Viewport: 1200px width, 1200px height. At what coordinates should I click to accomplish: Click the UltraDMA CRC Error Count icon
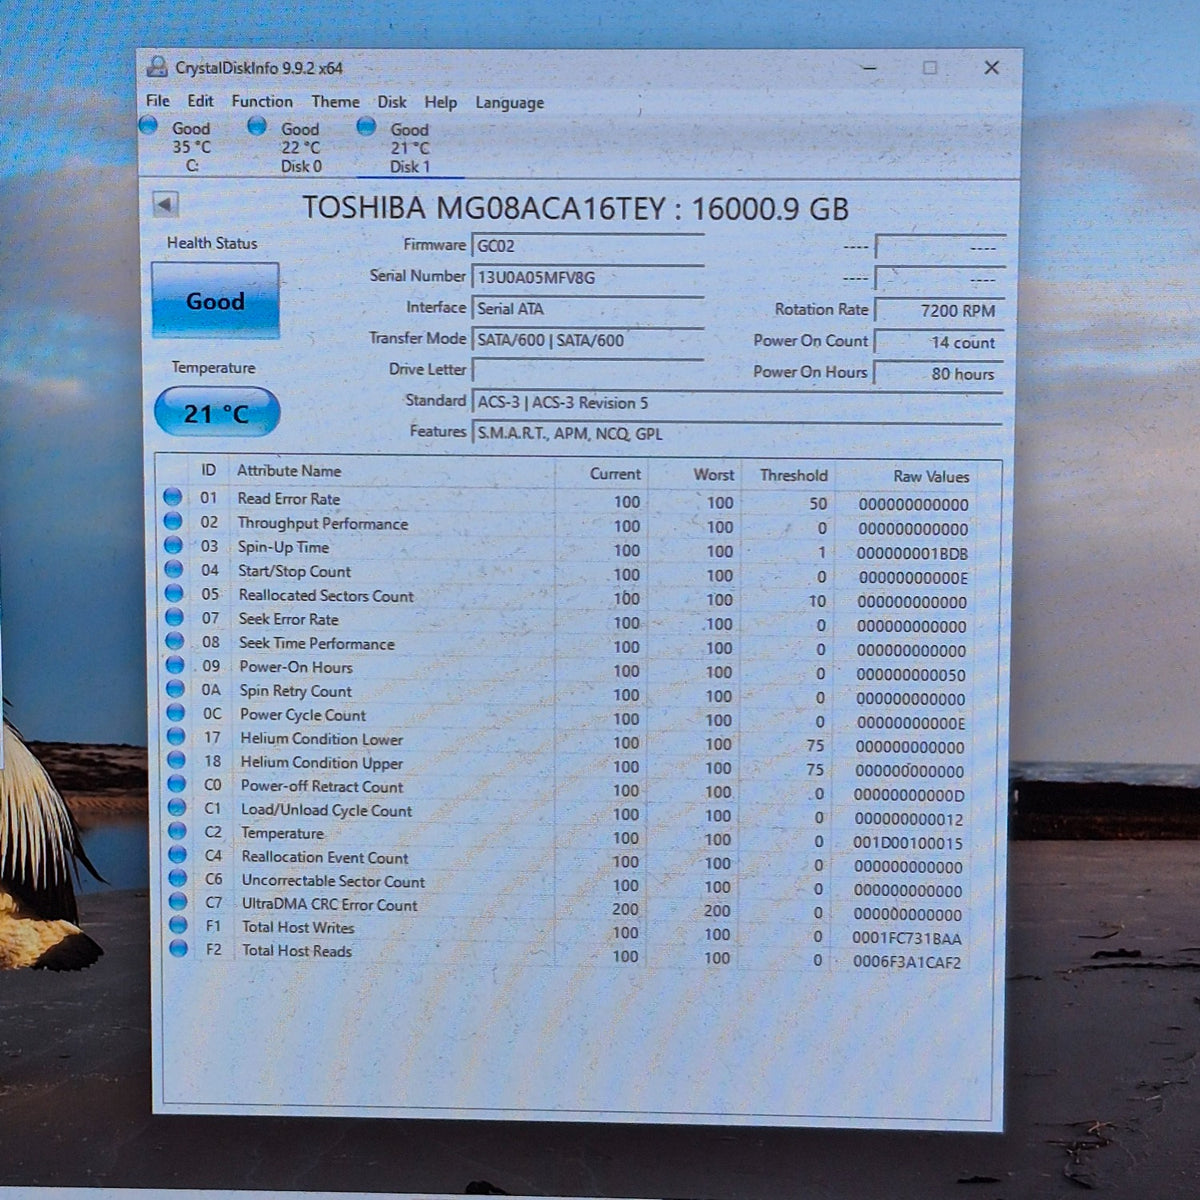click(x=178, y=902)
